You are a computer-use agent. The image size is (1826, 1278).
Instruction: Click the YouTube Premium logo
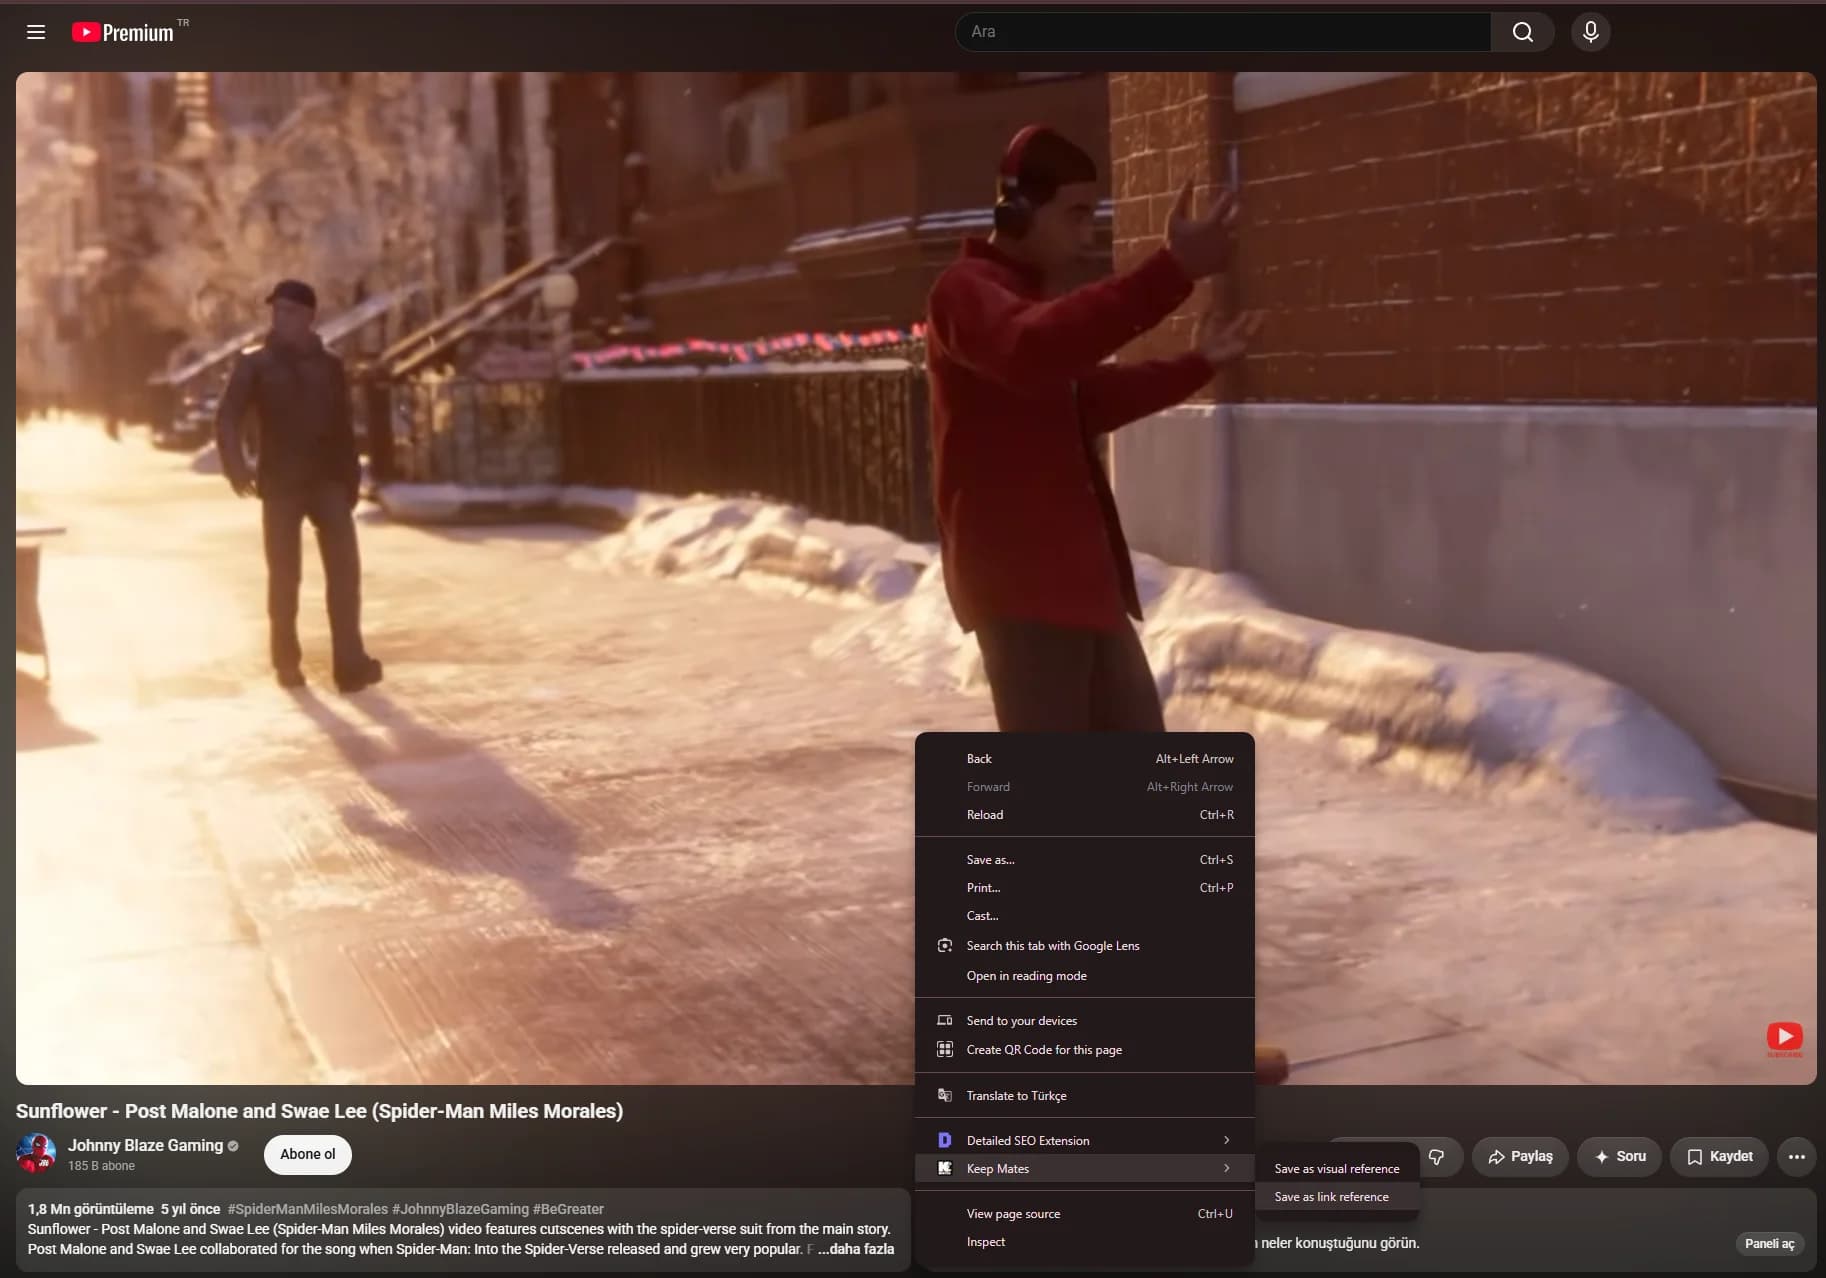(123, 32)
